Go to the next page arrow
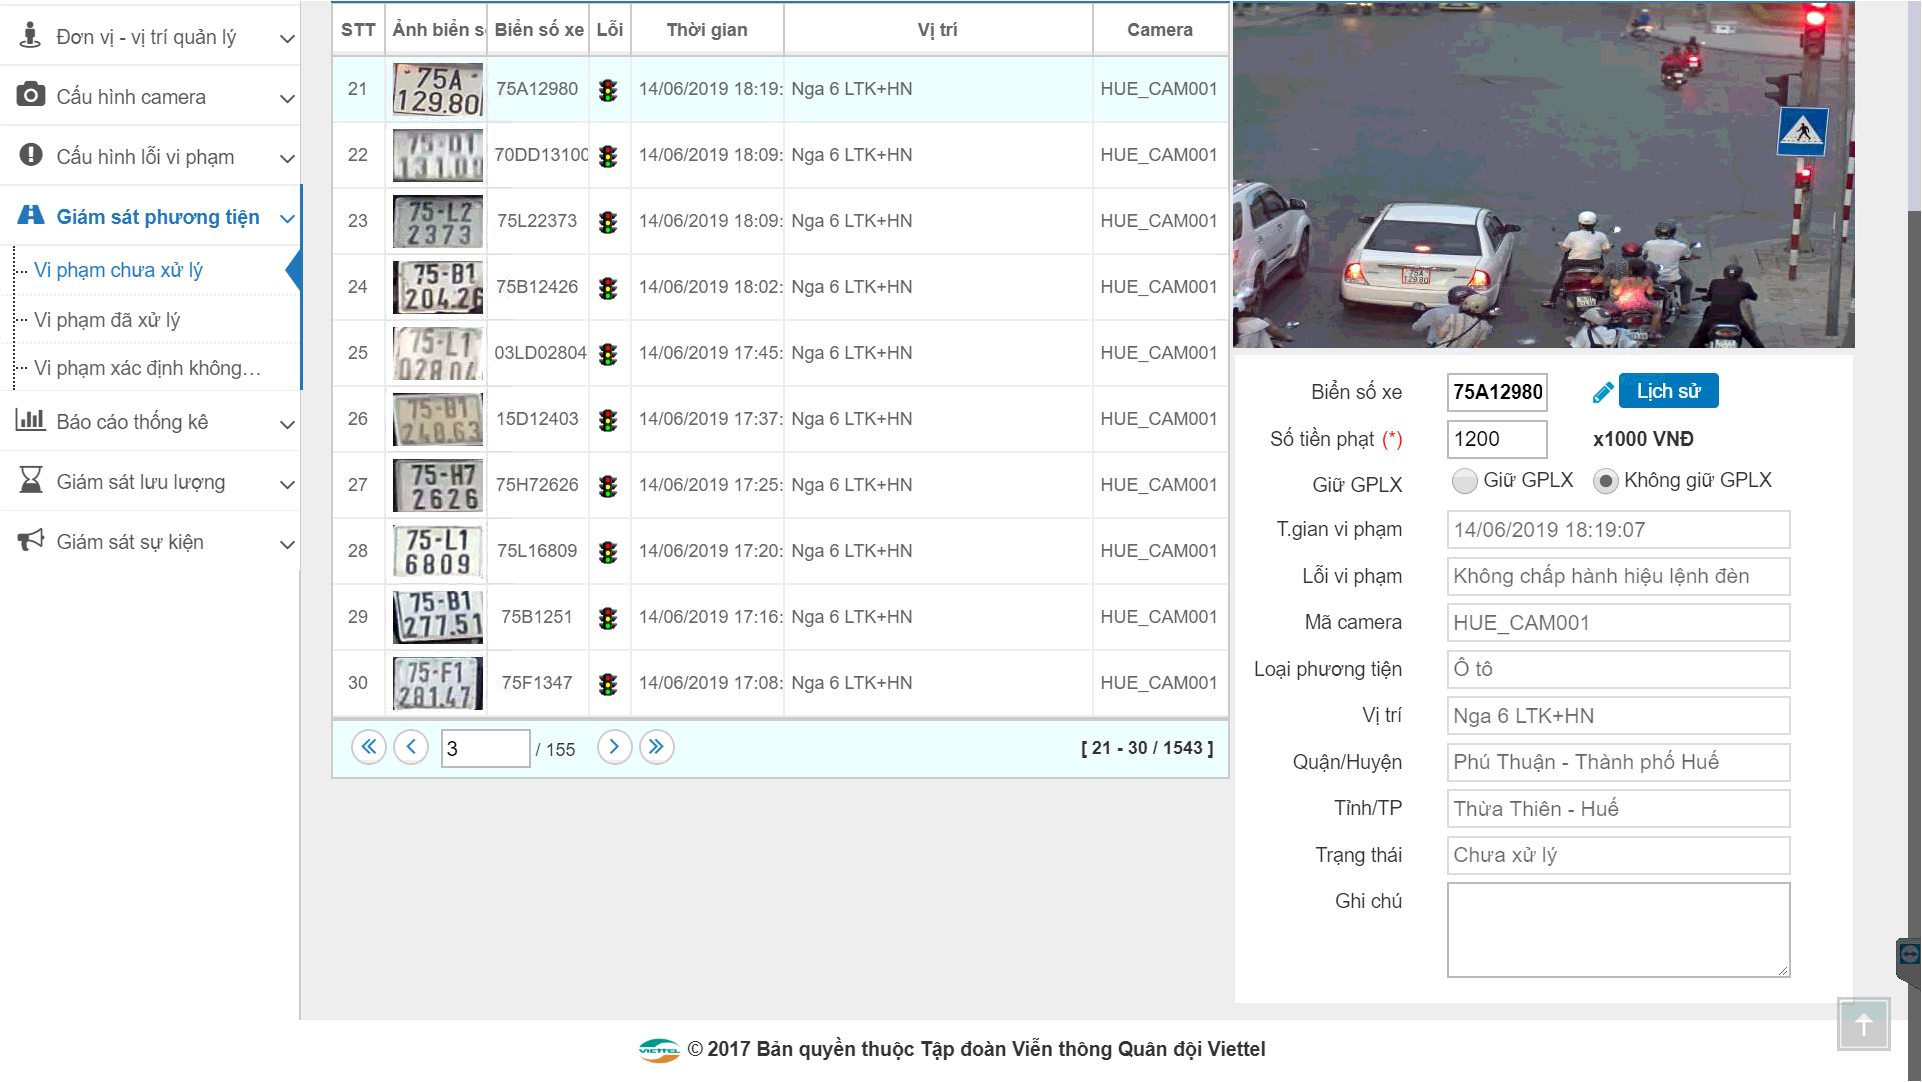Screen dimensions: 1922x1082 pos(614,747)
